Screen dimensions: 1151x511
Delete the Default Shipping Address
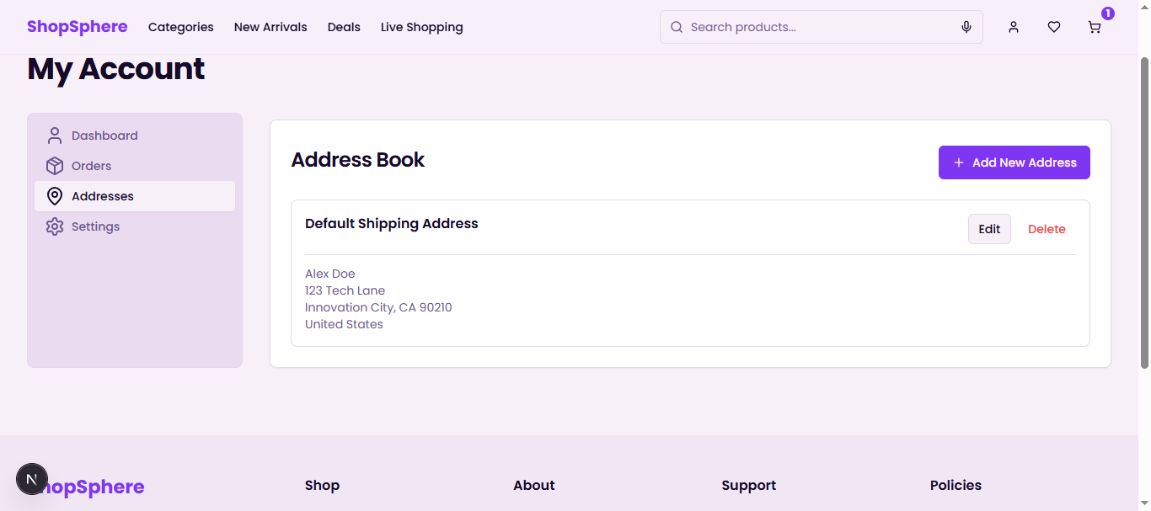1046,229
